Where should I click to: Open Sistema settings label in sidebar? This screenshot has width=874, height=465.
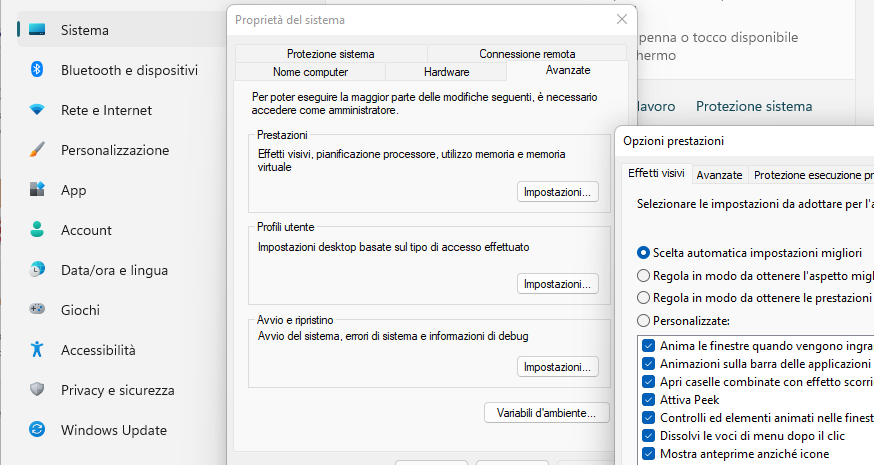[85, 30]
